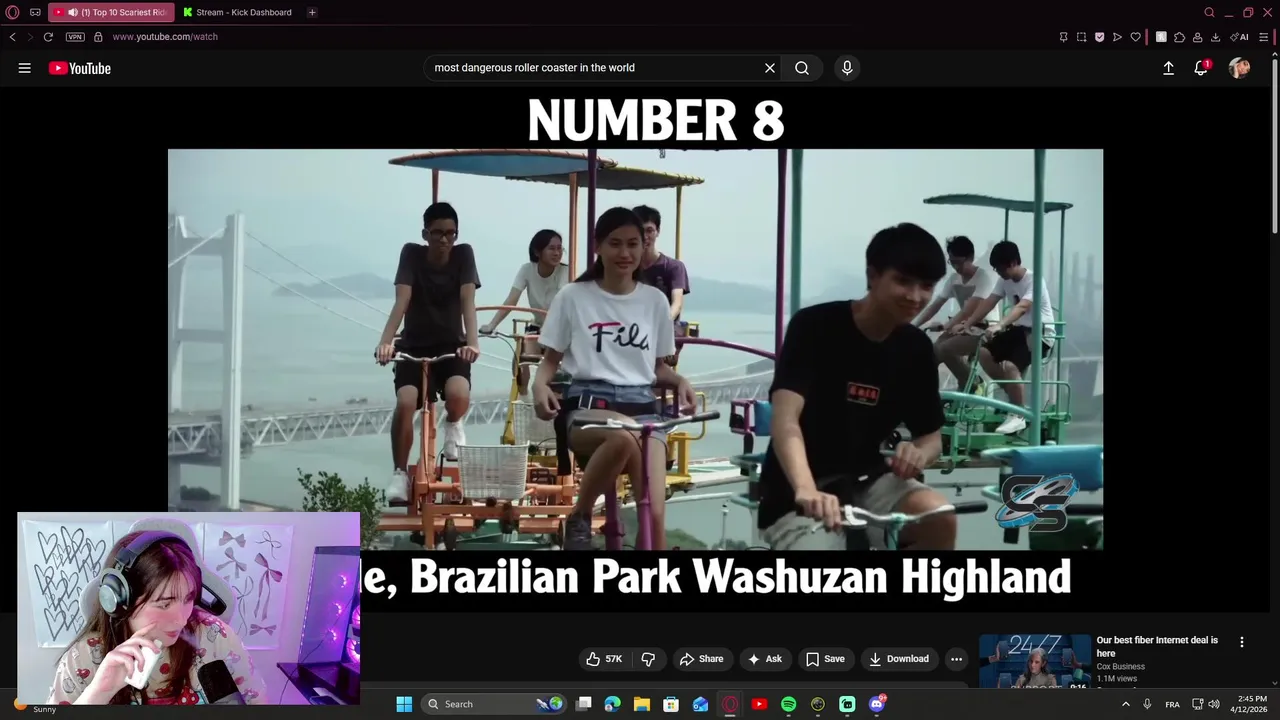Viewport: 1280px width, 720px height.
Task: Toggle the VPN badge
Action: pos(75,37)
